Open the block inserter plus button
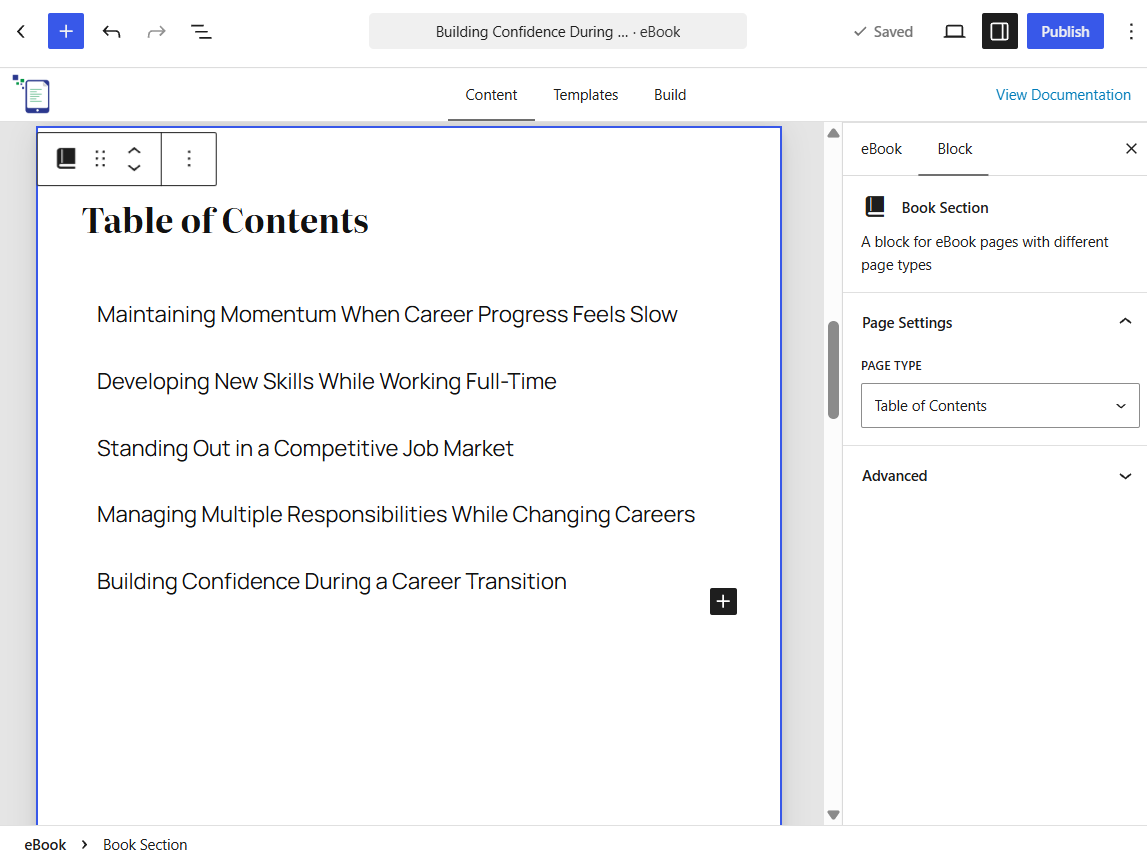This screenshot has width=1147, height=858. [66, 31]
